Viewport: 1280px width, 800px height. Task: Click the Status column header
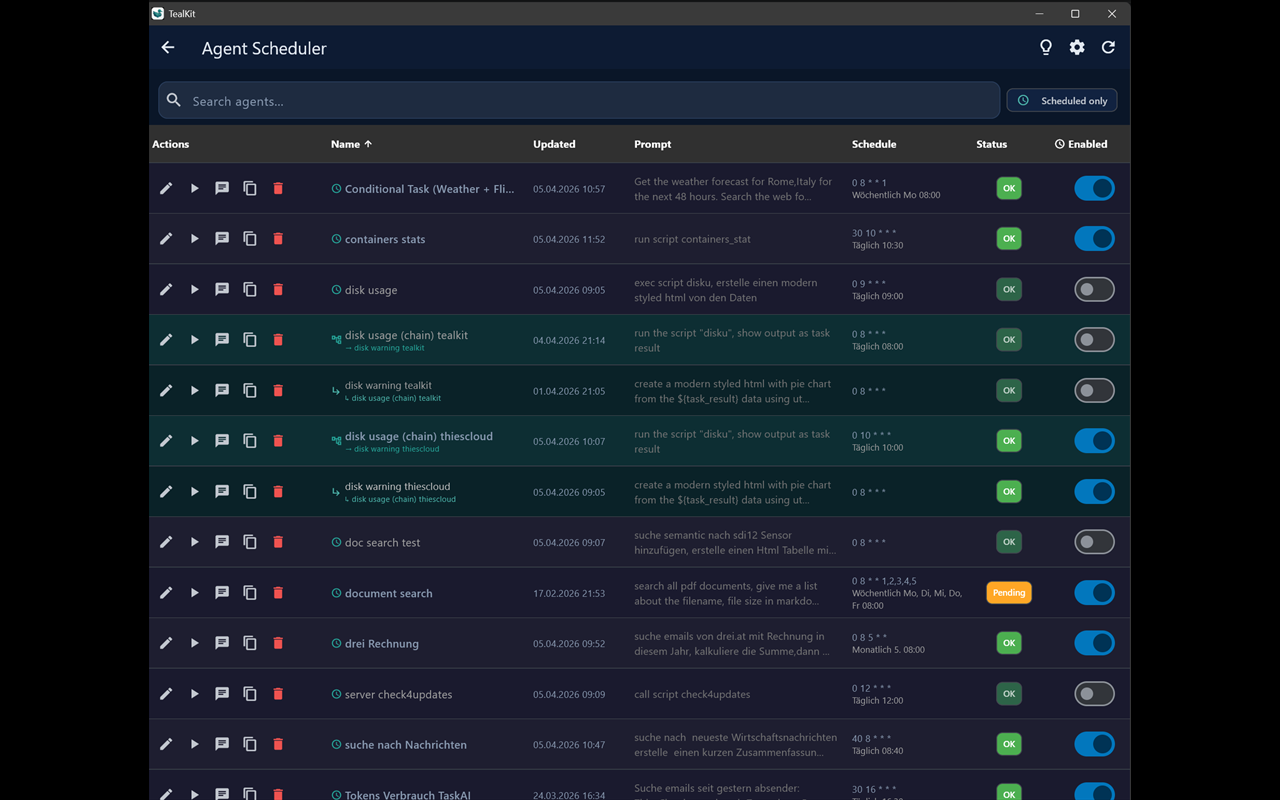pyautogui.click(x=991, y=144)
